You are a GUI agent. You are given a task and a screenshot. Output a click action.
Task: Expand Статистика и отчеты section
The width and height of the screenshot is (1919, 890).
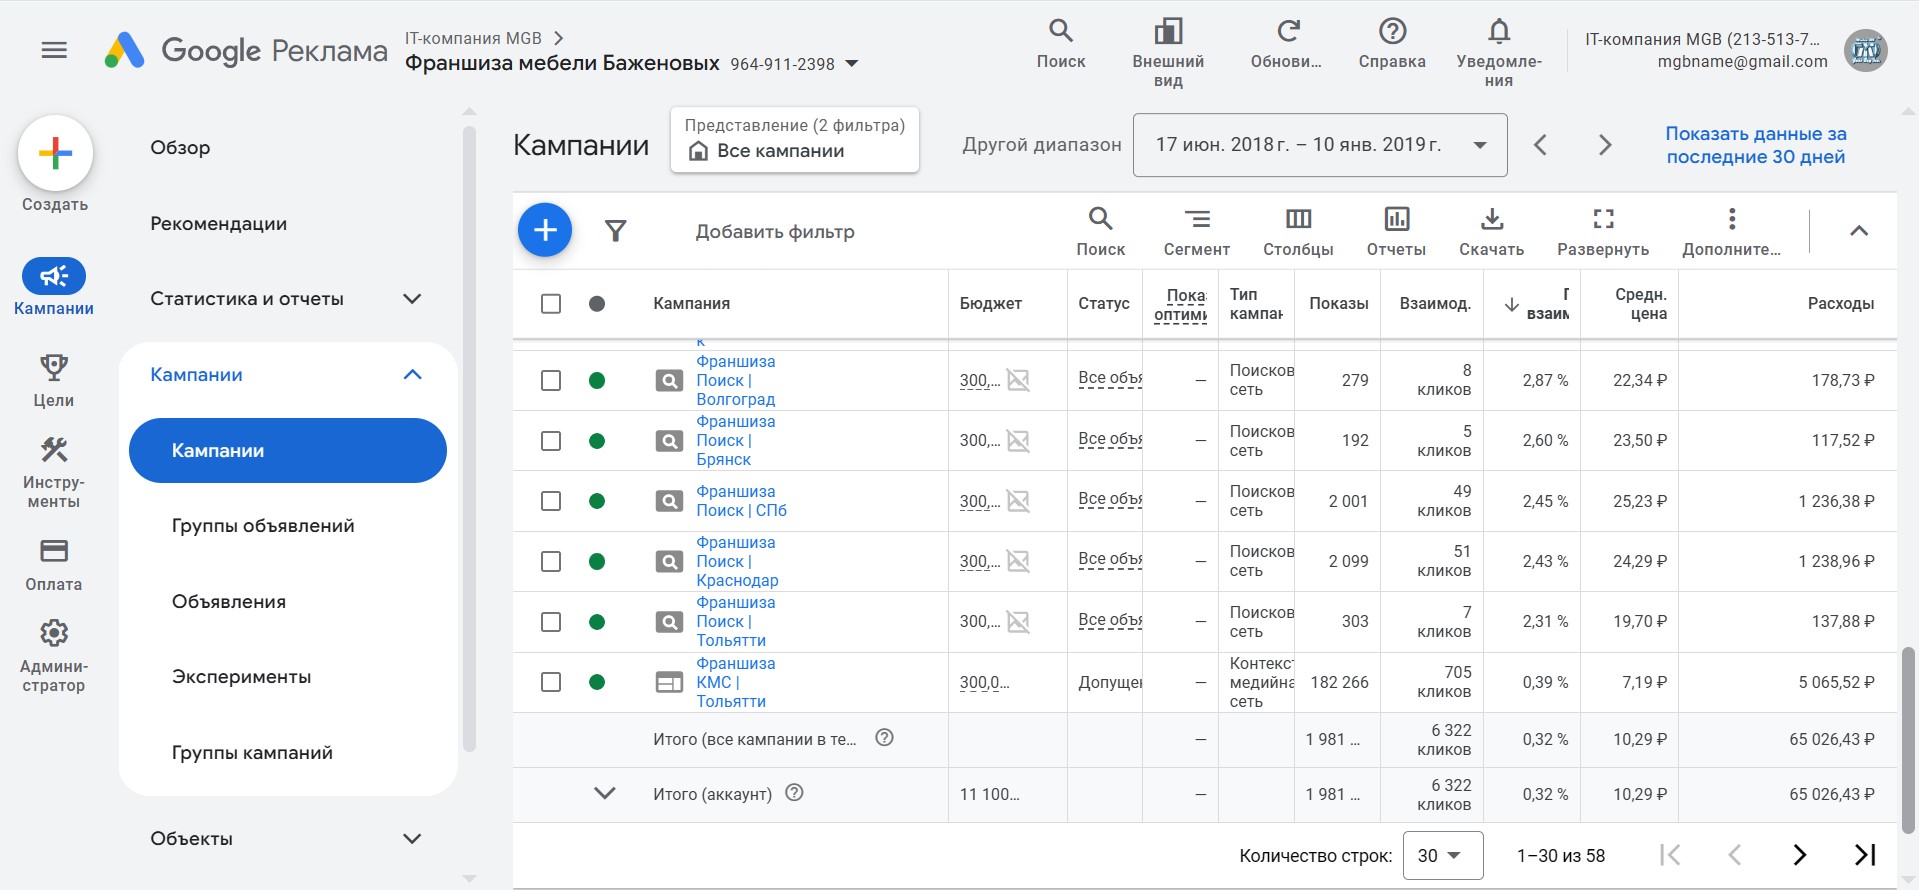pos(412,299)
